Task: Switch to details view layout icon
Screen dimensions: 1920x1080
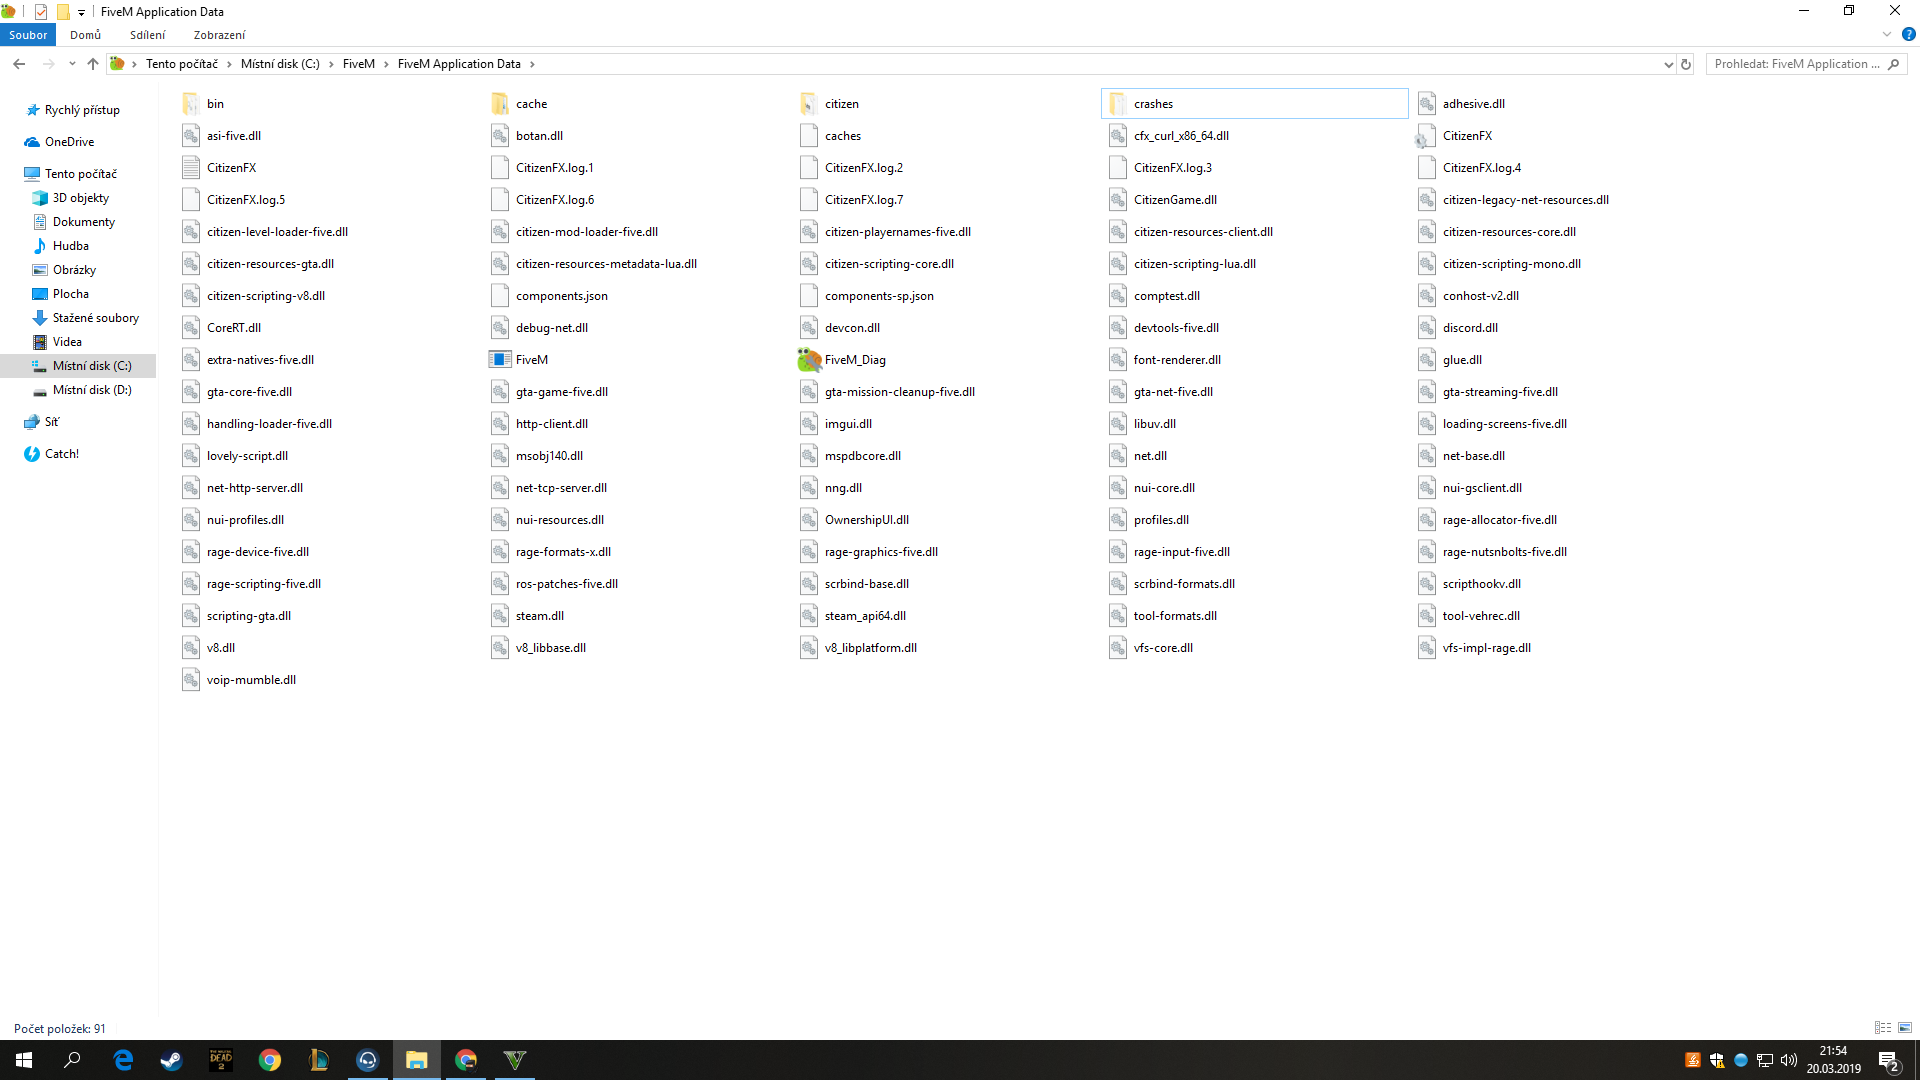Action: click(x=1883, y=1028)
